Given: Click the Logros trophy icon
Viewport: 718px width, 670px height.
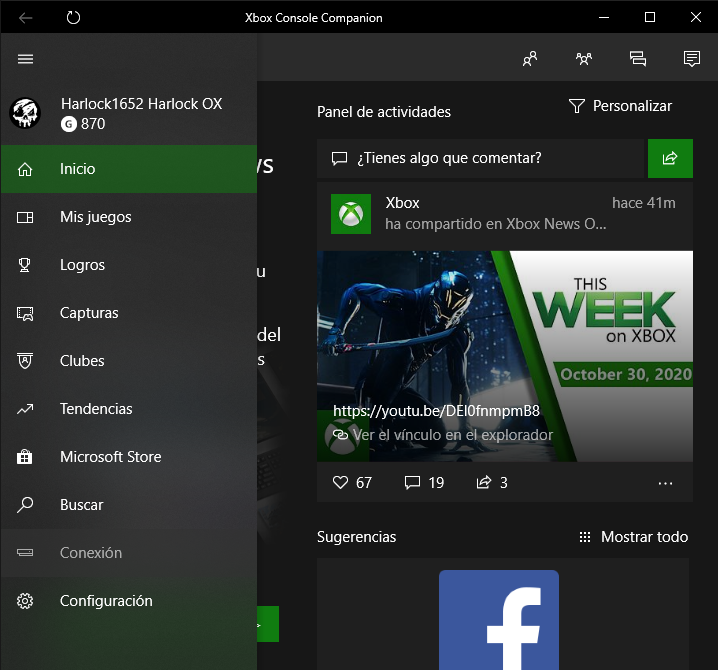Looking at the screenshot, I should 25,265.
